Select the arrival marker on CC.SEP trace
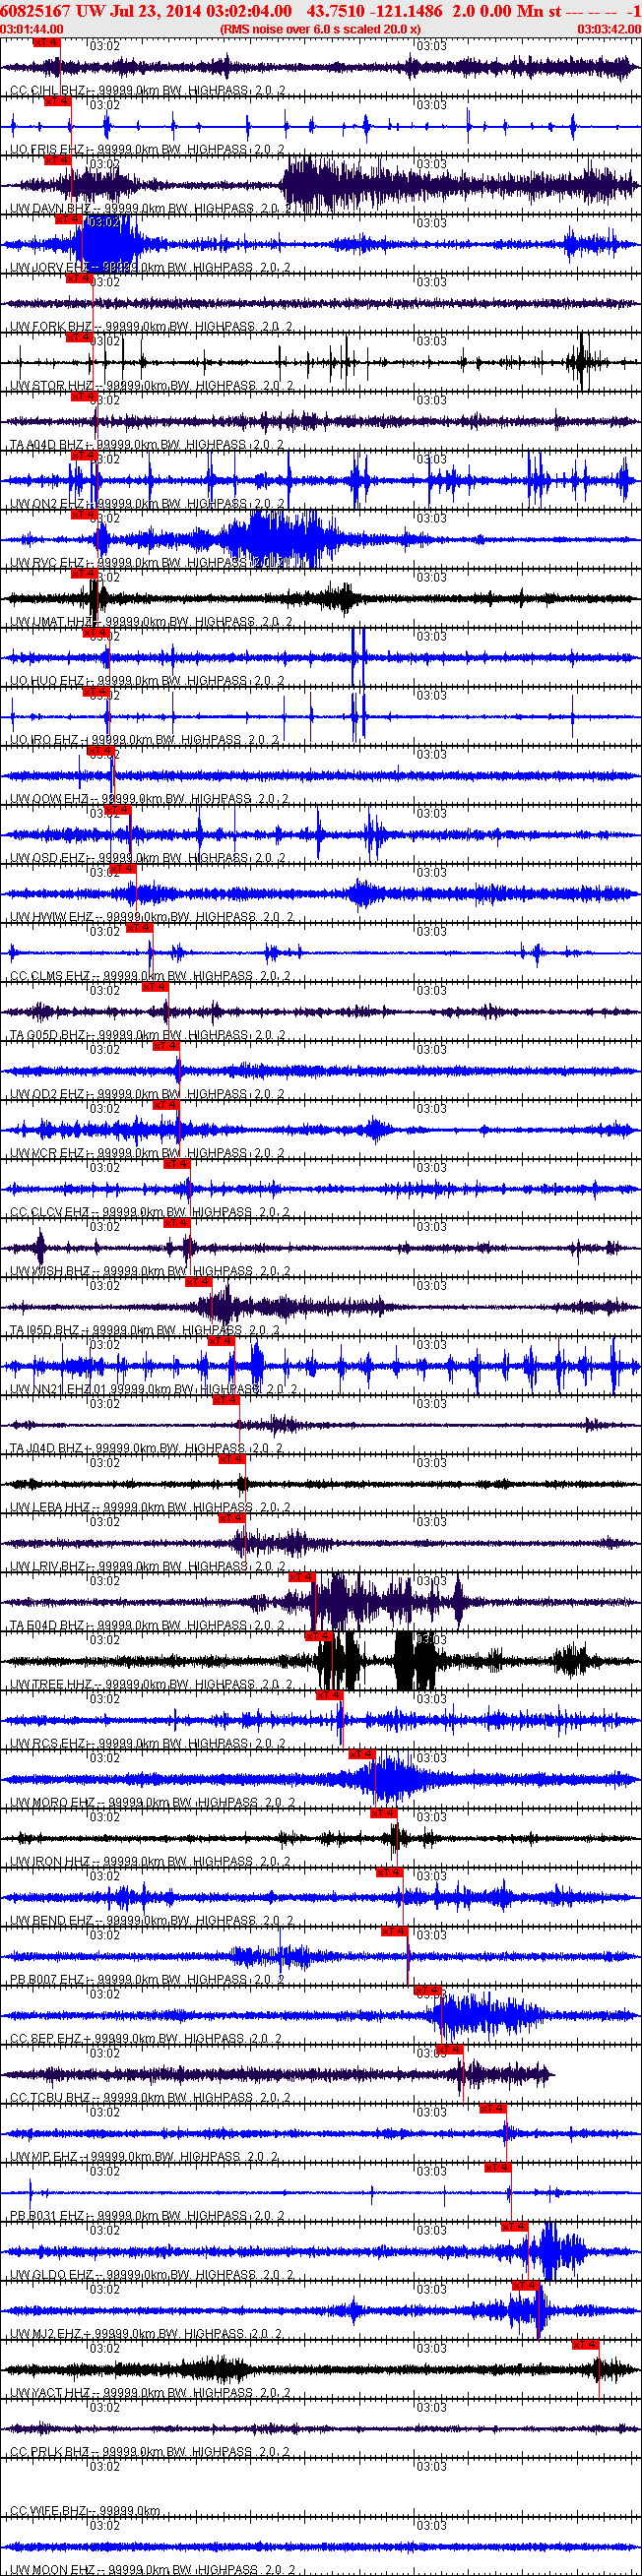The image size is (642, 2576). (427, 1989)
